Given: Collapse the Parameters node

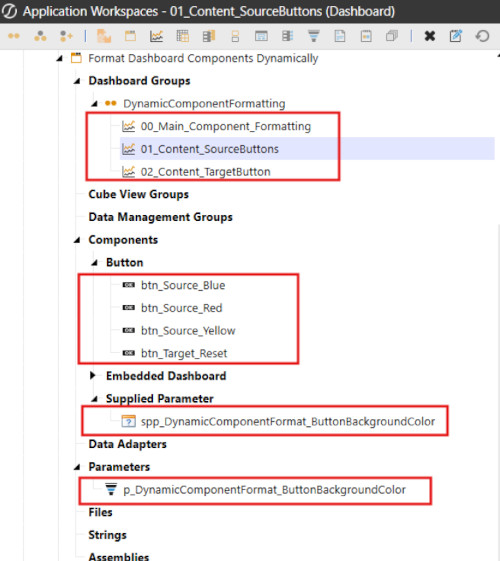Looking at the screenshot, I should click(x=77, y=467).
